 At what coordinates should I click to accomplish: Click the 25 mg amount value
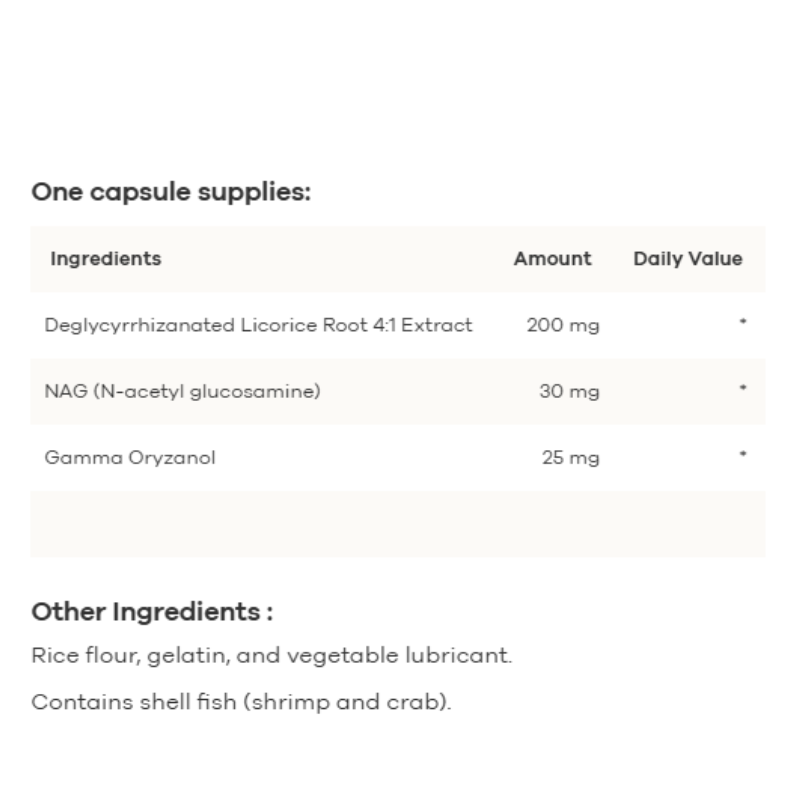[569, 458]
